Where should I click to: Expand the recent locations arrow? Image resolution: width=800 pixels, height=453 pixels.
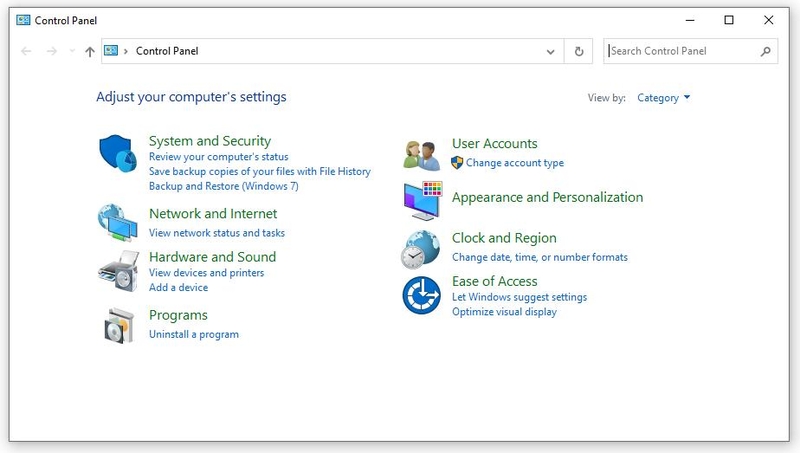point(72,51)
